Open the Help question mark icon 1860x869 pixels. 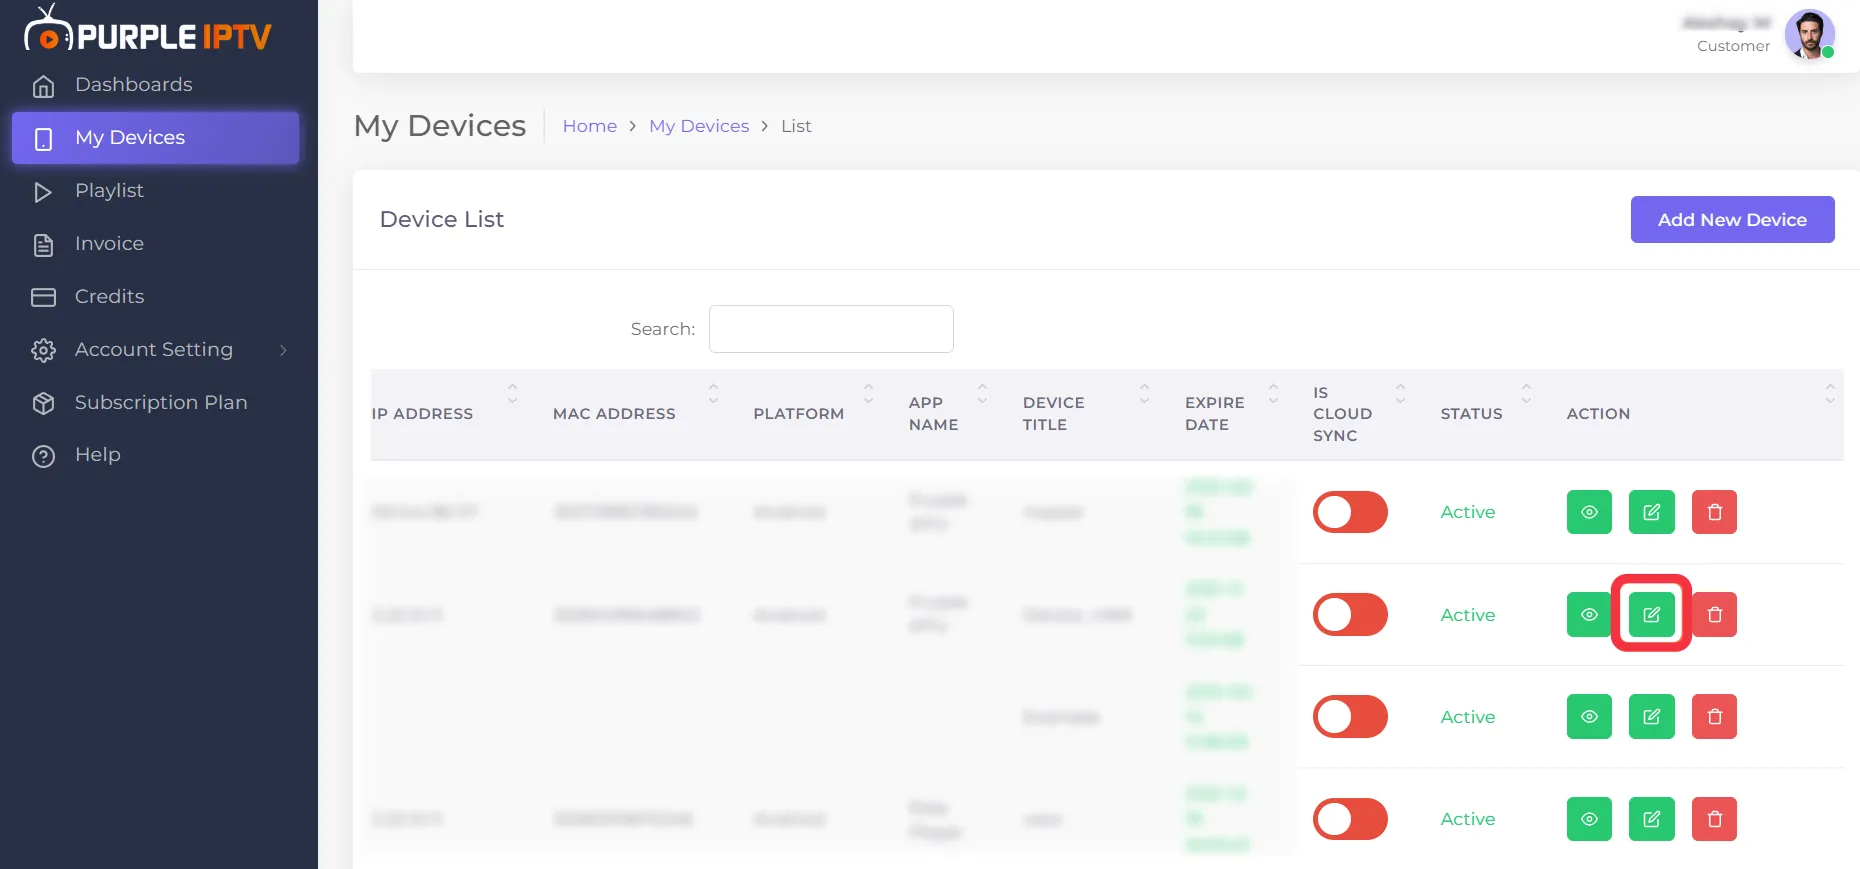tap(43, 456)
